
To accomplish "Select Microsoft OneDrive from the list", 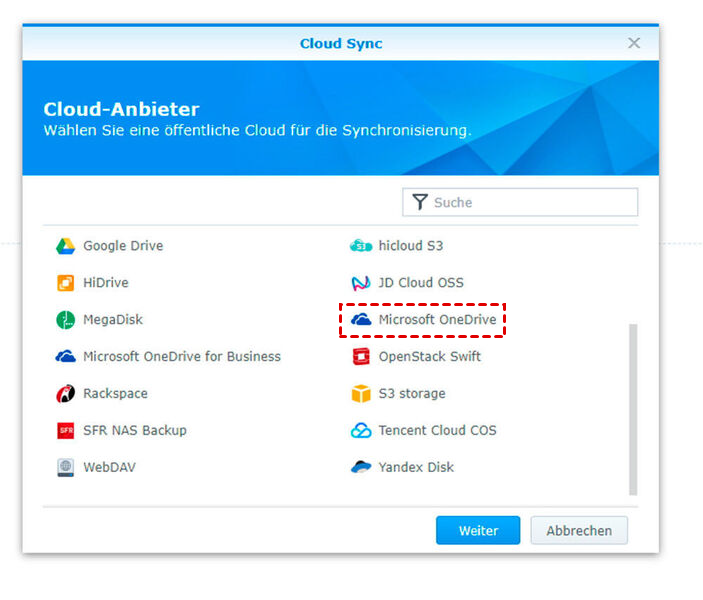I will click(x=436, y=320).
